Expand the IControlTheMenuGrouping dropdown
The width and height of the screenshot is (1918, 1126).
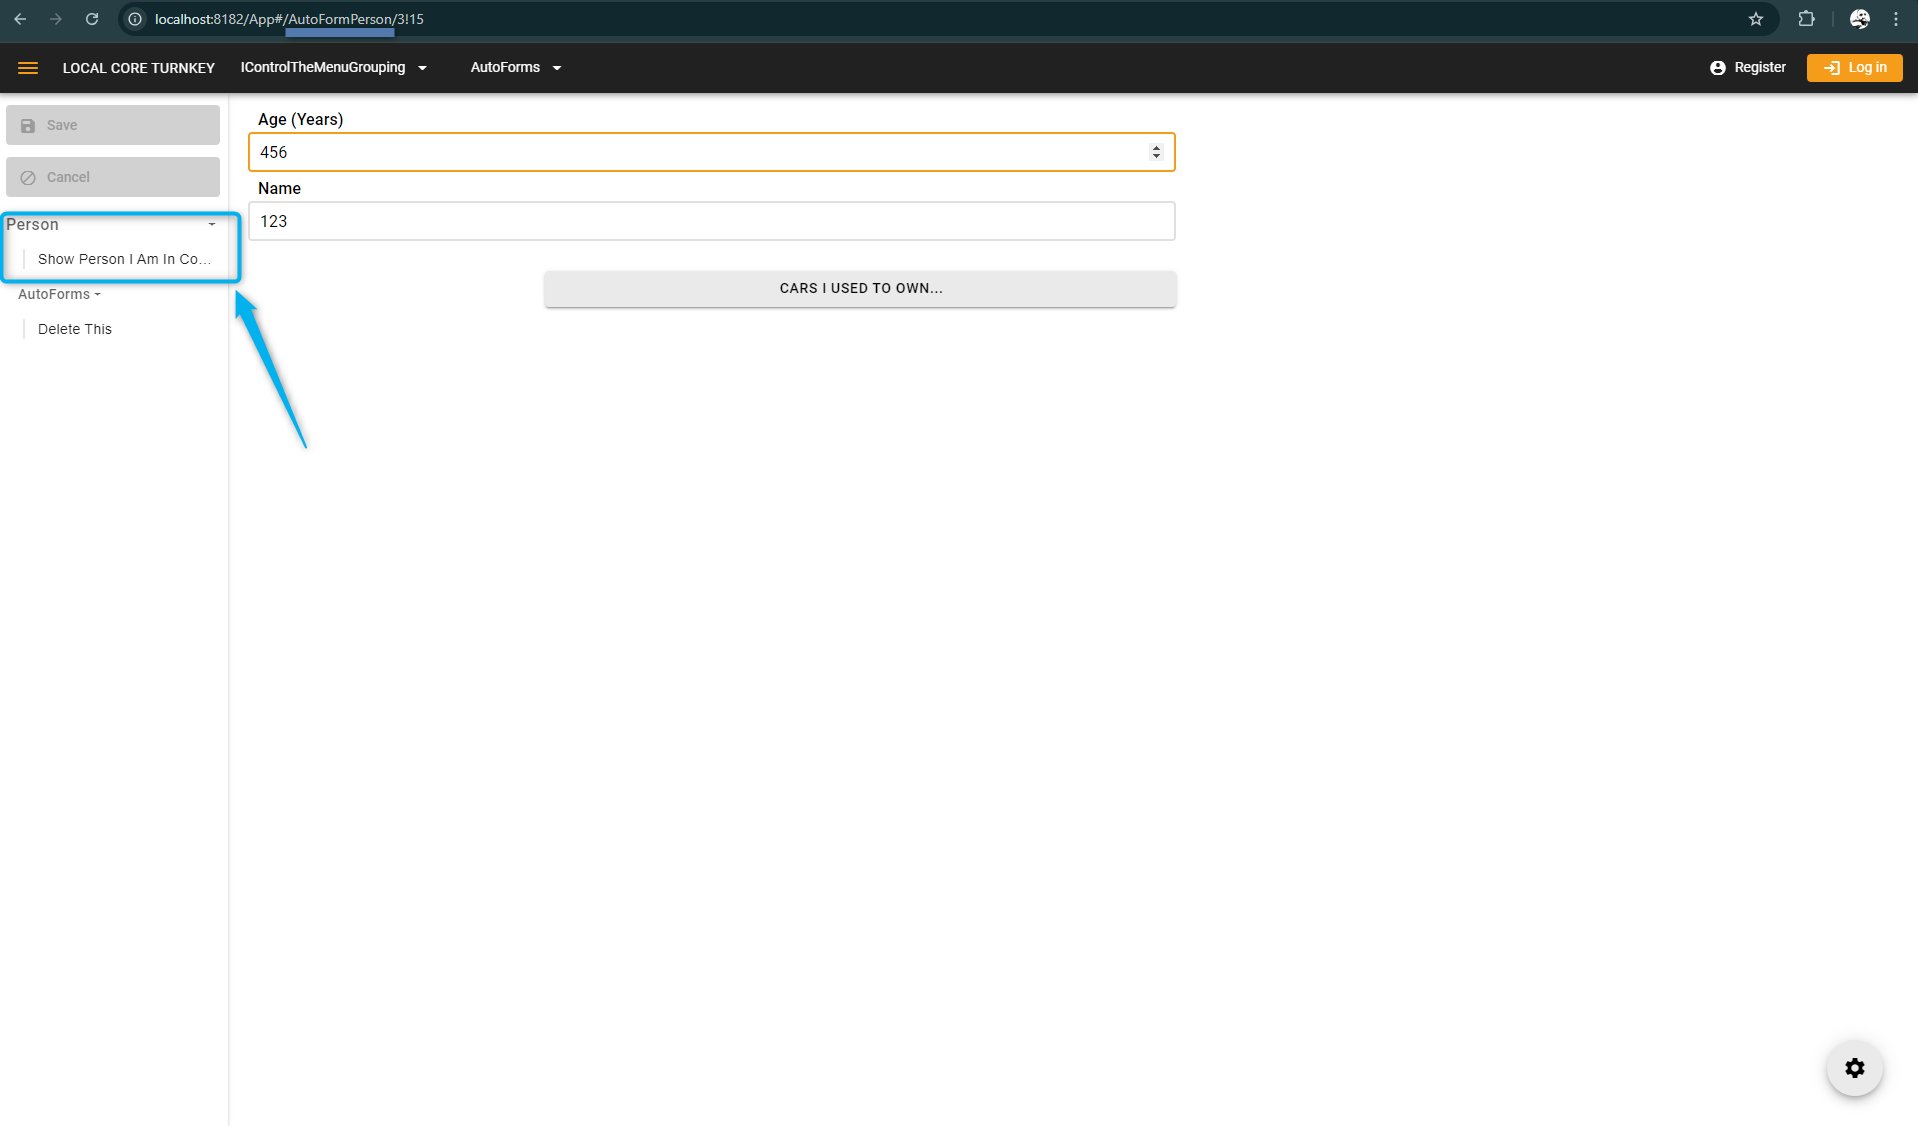tap(333, 68)
